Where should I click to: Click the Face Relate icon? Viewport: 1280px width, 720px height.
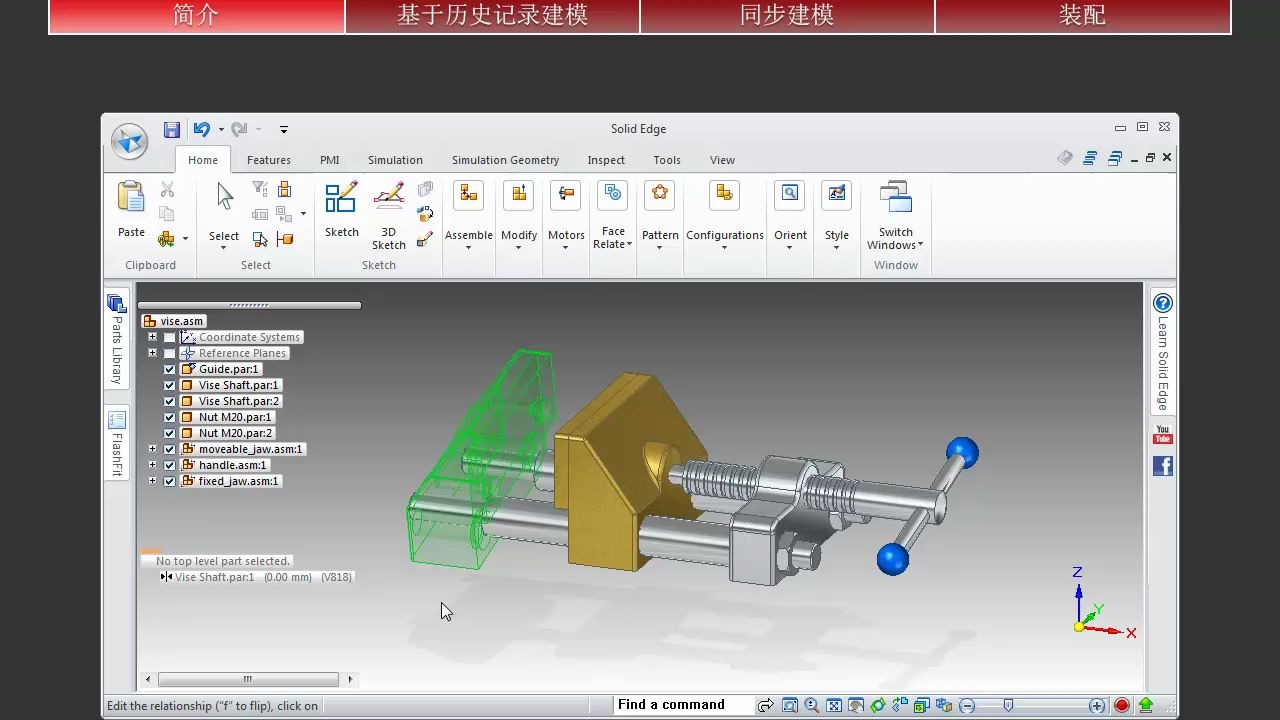click(x=613, y=194)
